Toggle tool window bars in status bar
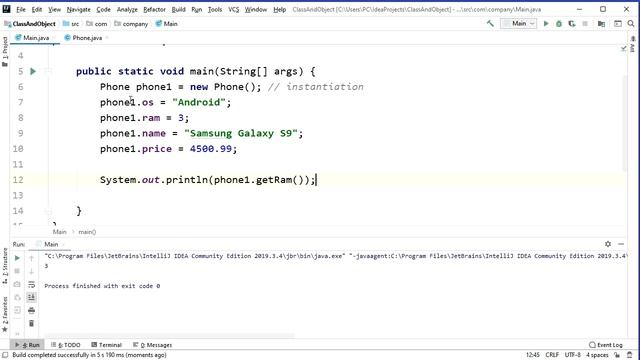Viewport: 640px width, 360px height. click(5, 355)
